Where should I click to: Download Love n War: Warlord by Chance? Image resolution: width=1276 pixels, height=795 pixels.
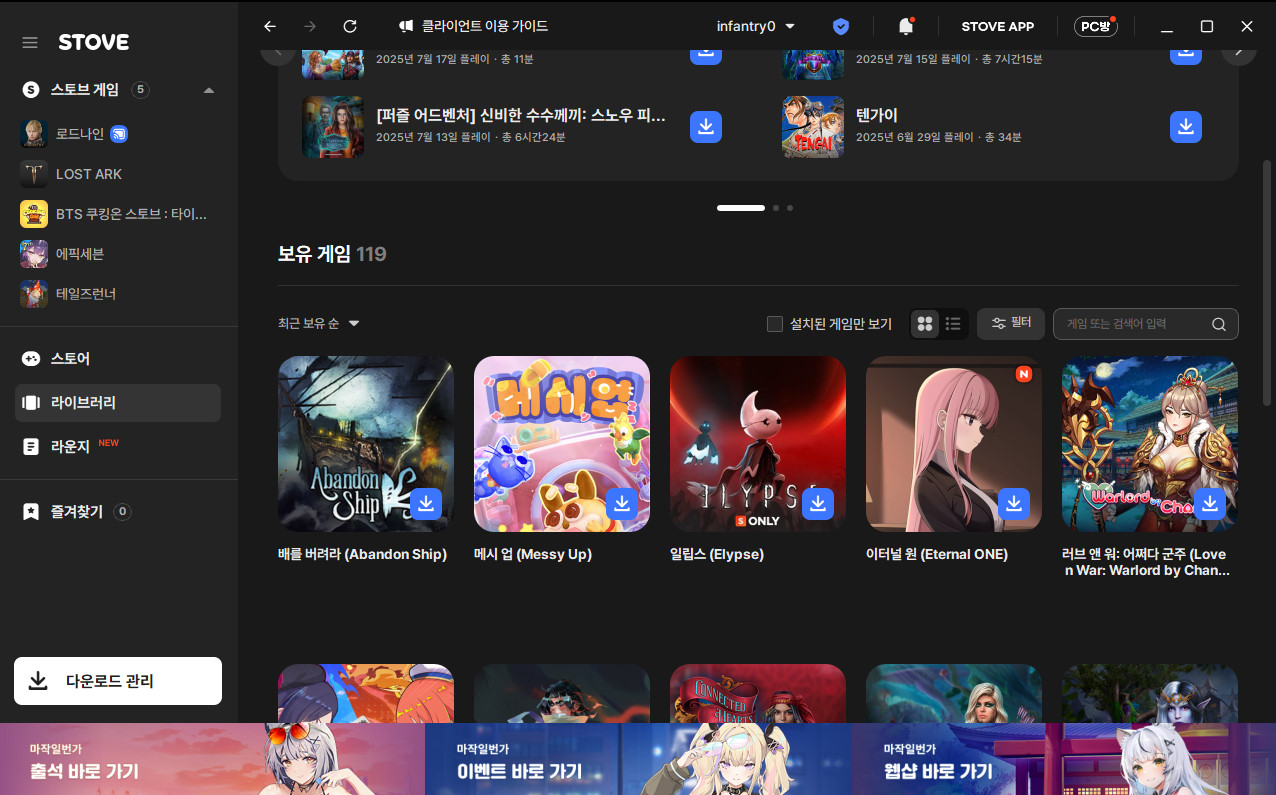click(x=1210, y=503)
